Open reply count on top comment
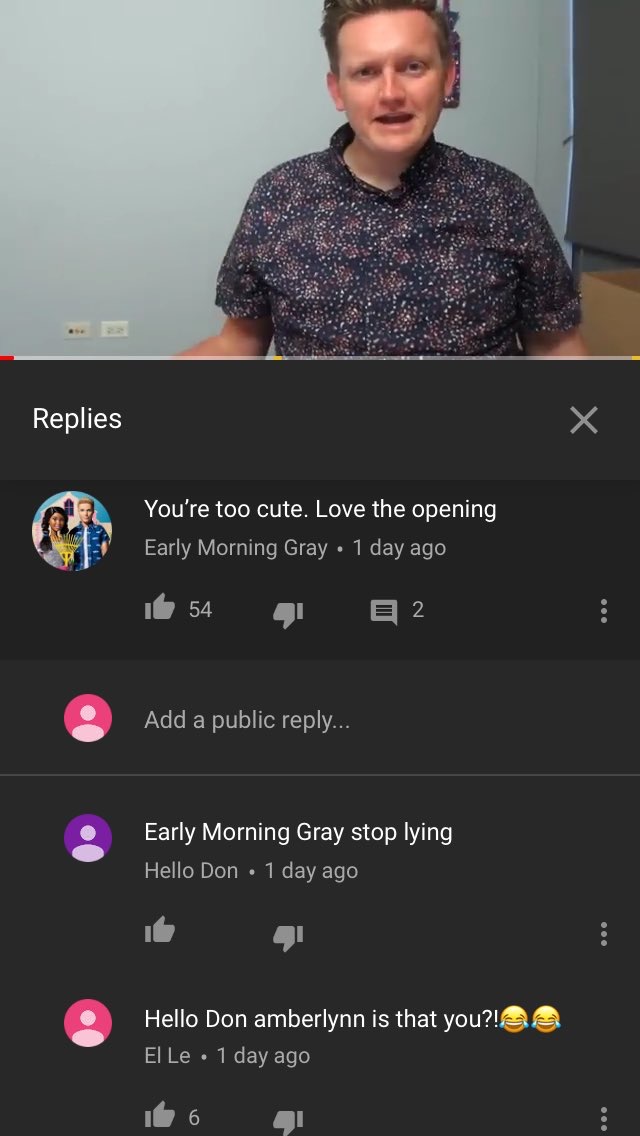 click(x=397, y=611)
